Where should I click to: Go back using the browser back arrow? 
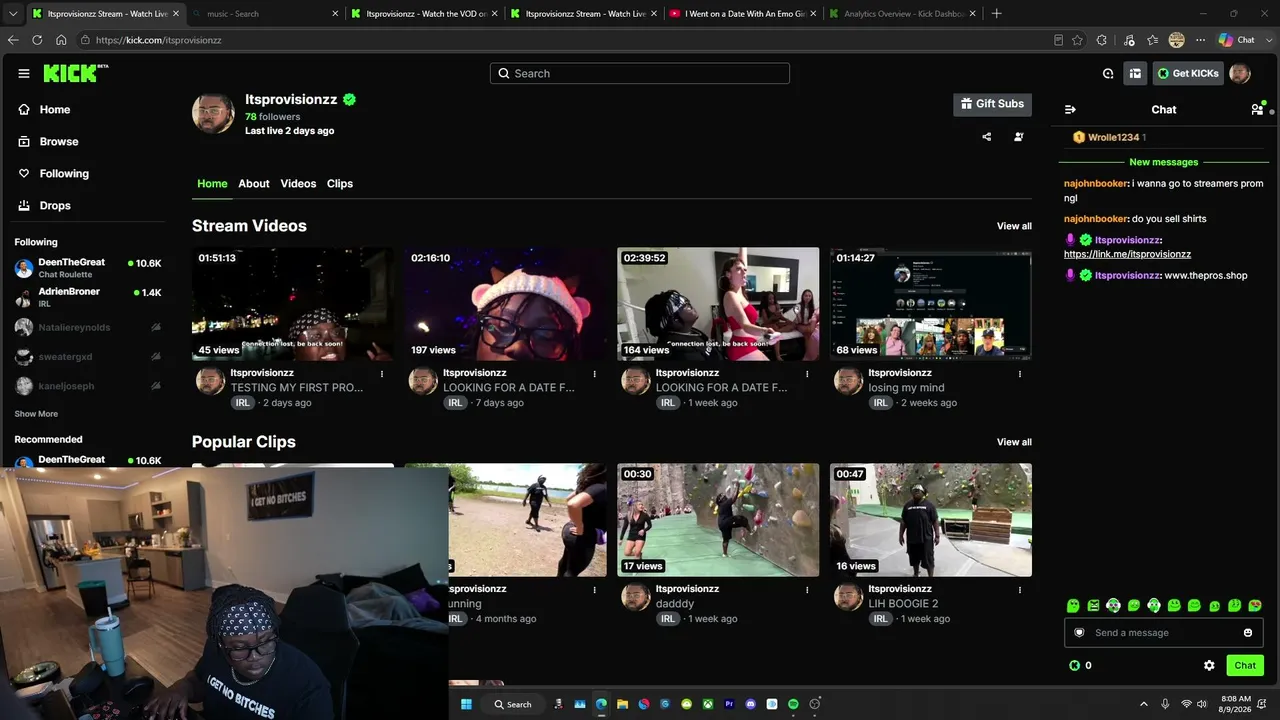13,40
